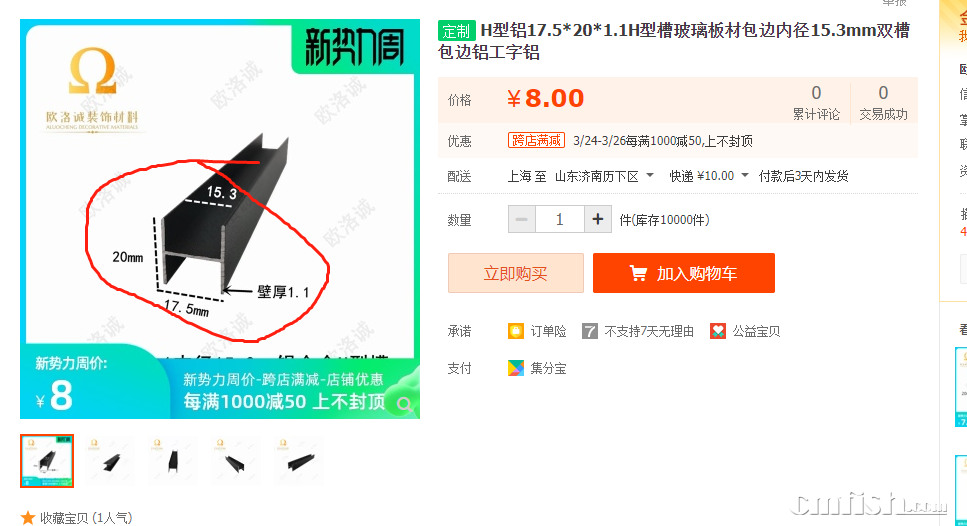Click 加入购物车 add to cart button
Image resolution: width=967 pixels, height=526 pixels.
coord(683,273)
